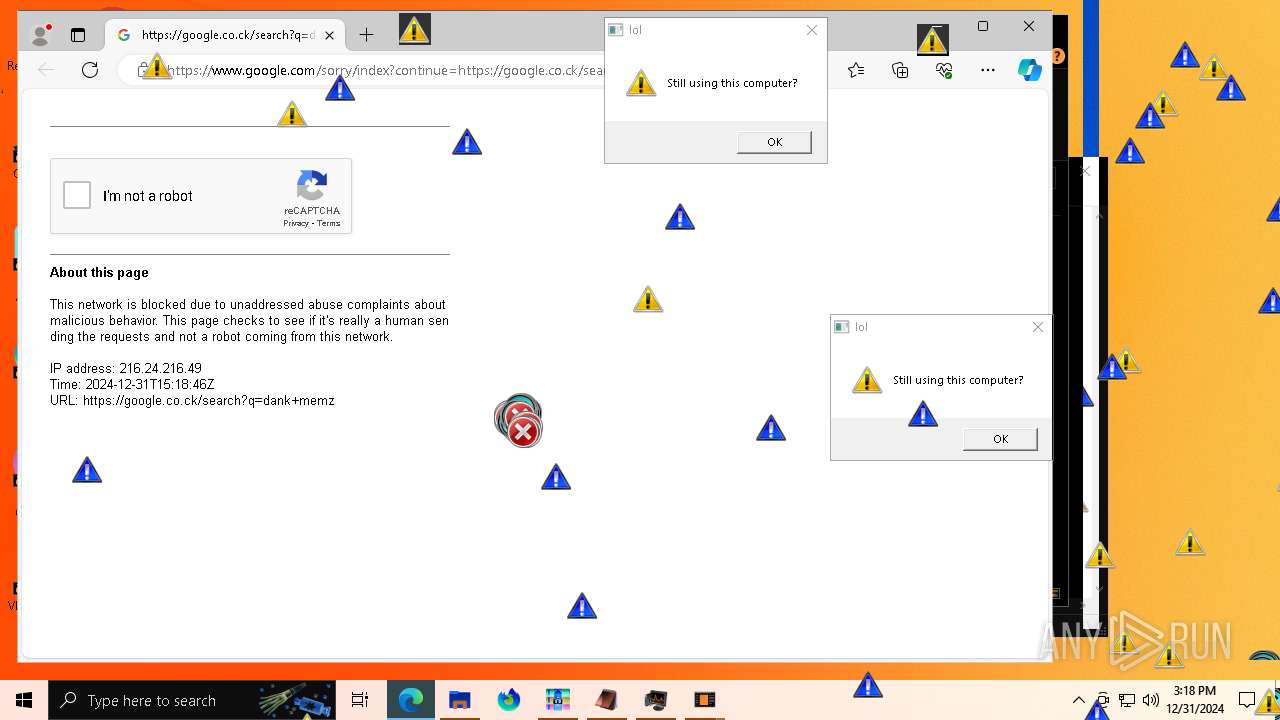Screen dimensions: 1280x720
Task: Select the google.co.ck search tab
Action: (225, 35)
